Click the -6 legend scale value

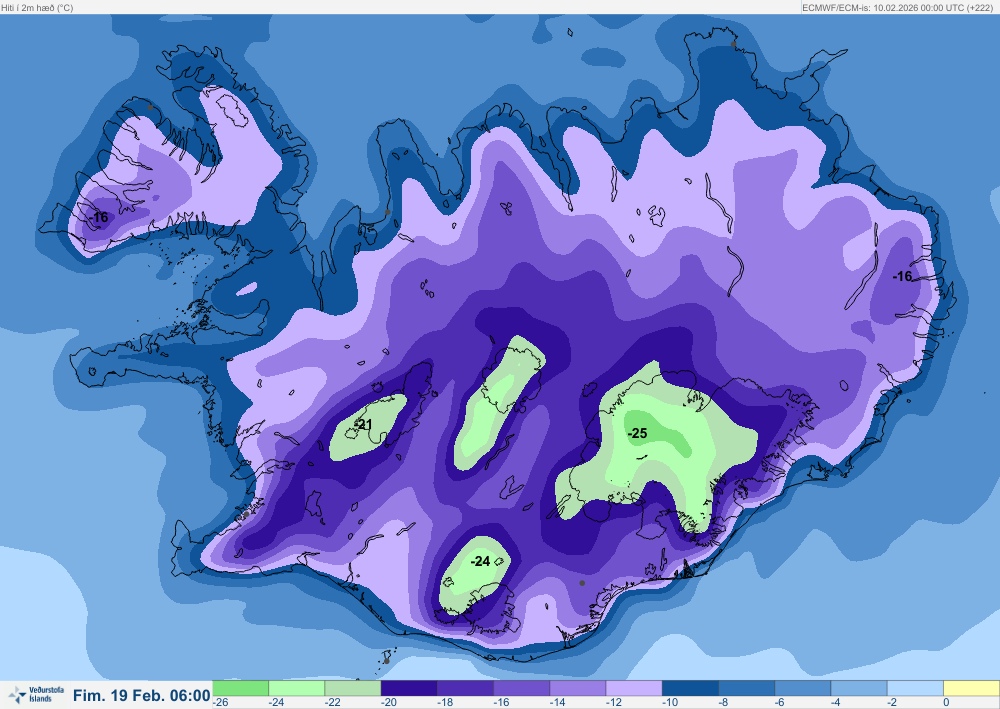(x=780, y=703)
